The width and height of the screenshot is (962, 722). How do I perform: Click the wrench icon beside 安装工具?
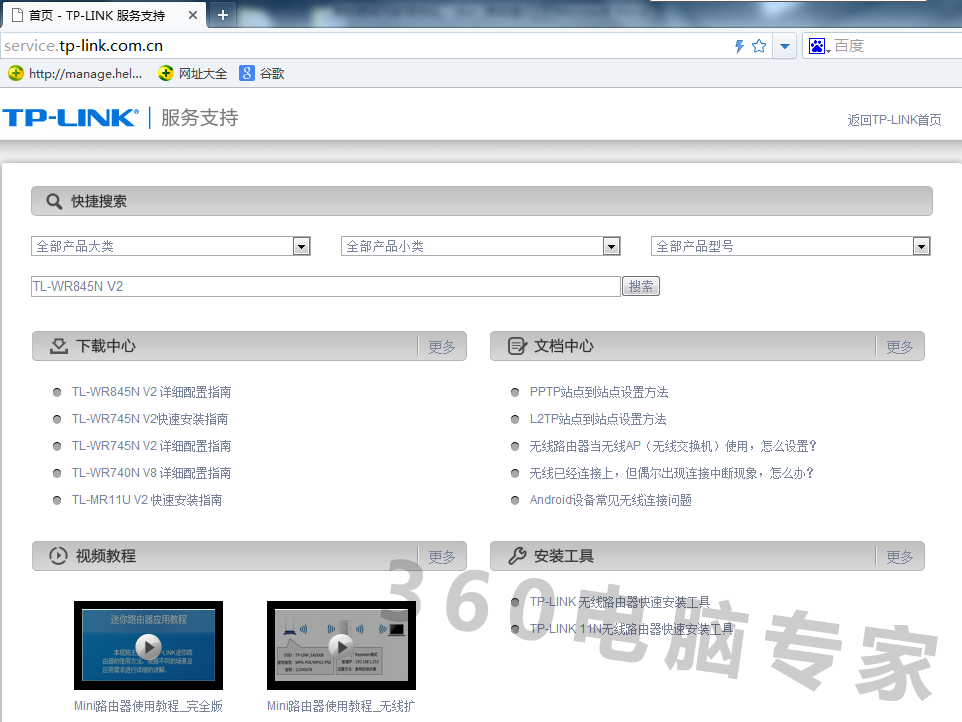[517, 556]
